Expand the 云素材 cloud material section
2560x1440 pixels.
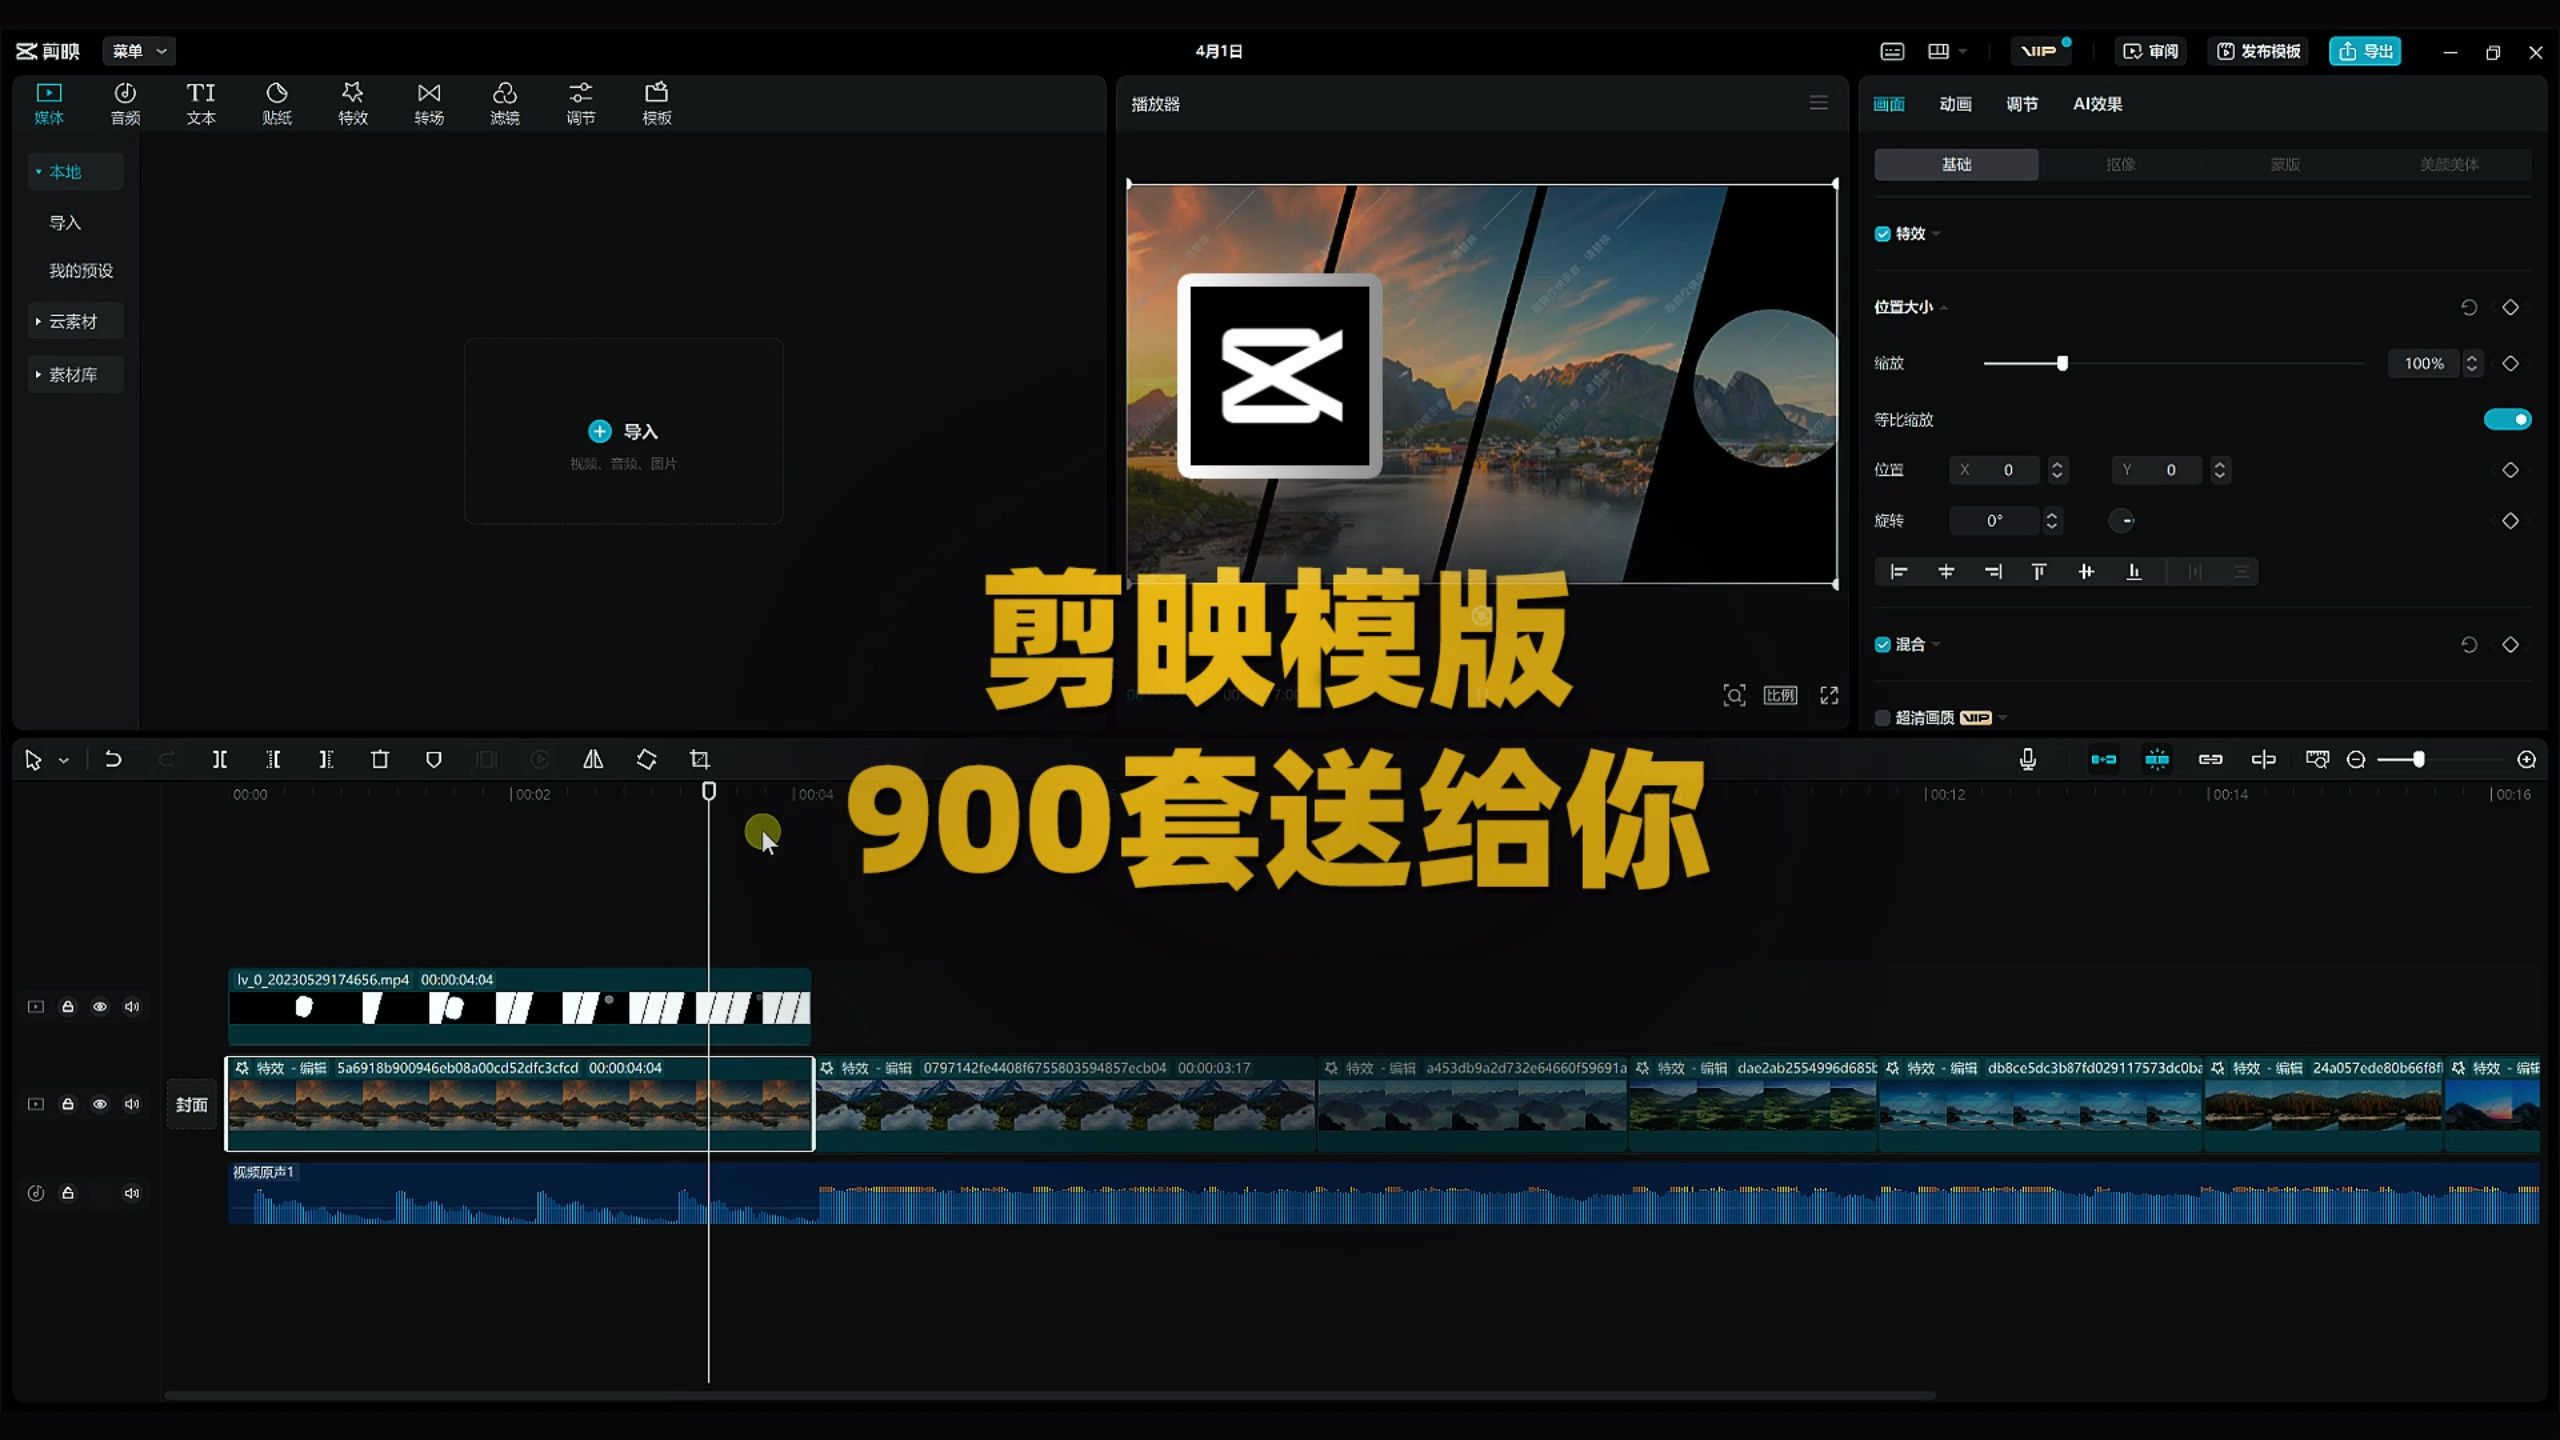pos(38,322)
